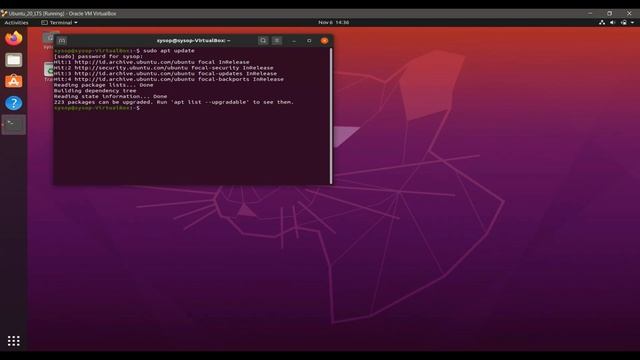Show Applications grid at dock bottom
Image resolution: width=640 pixels, height=360 pixels.
pyautogui.click(x=13, y=341)
